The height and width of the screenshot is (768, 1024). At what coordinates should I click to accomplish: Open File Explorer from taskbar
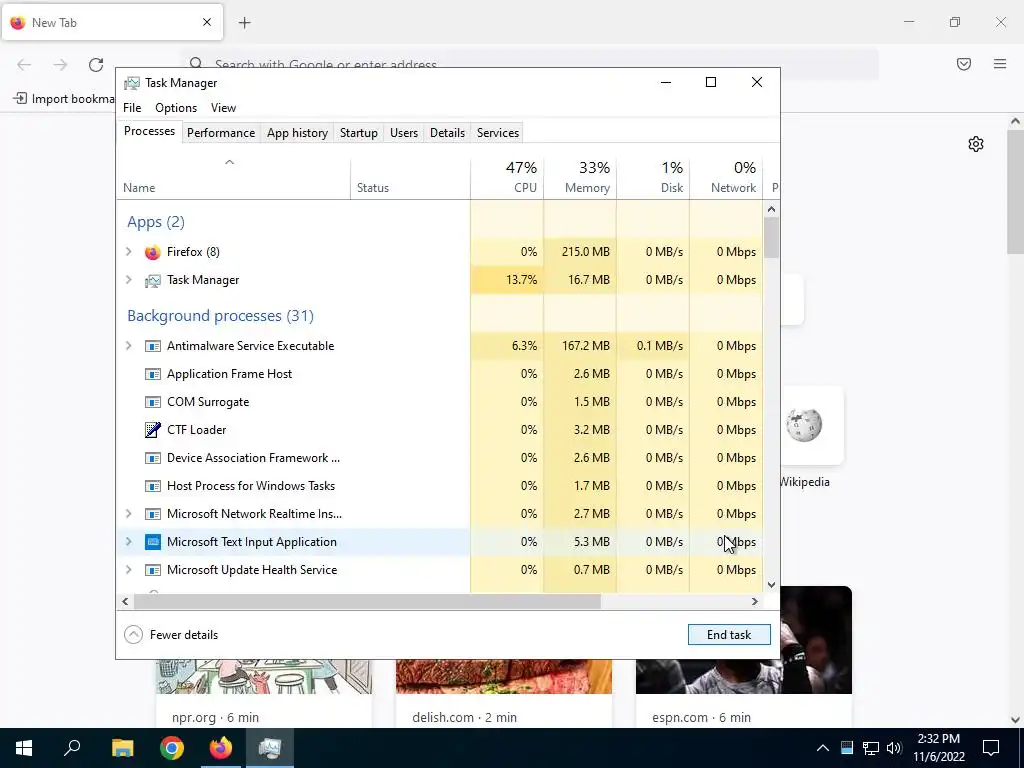122,748
